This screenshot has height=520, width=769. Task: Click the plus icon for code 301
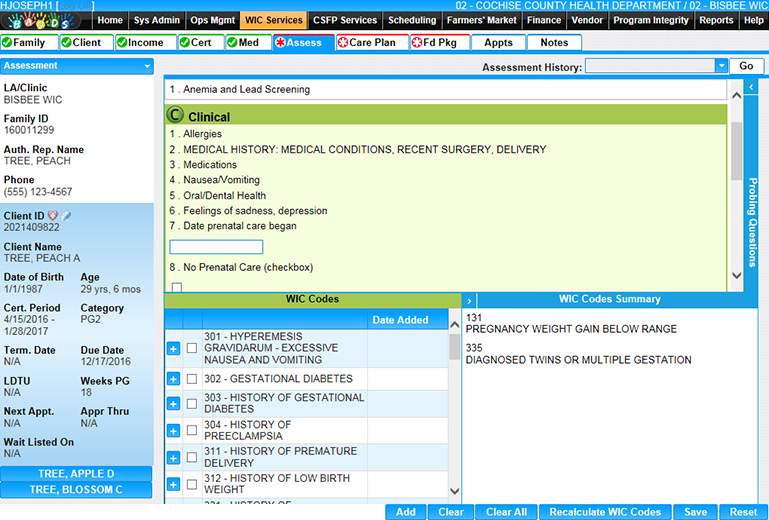[x=173, y=348]
